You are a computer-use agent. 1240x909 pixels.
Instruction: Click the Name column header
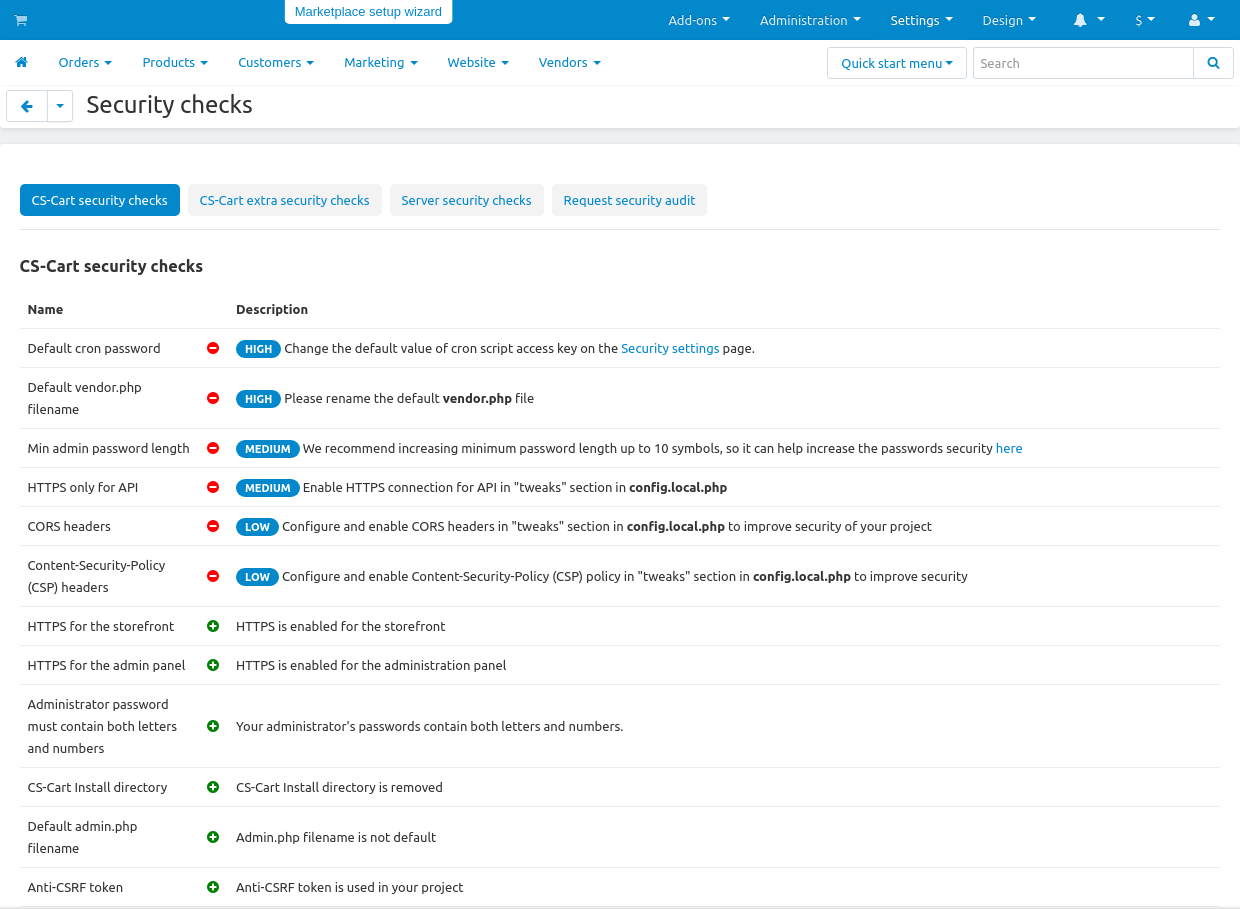point(45,309)
